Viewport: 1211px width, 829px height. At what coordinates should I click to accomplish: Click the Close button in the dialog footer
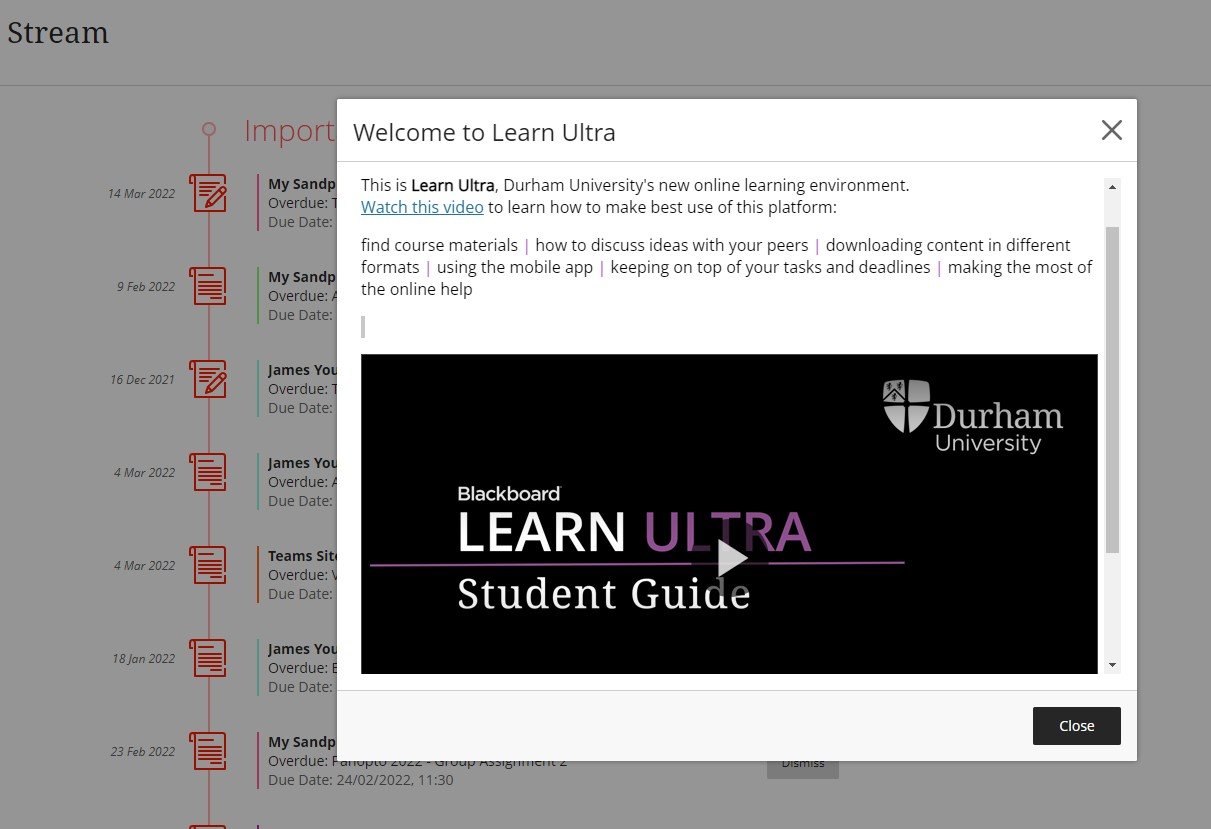pos(1076,726)
